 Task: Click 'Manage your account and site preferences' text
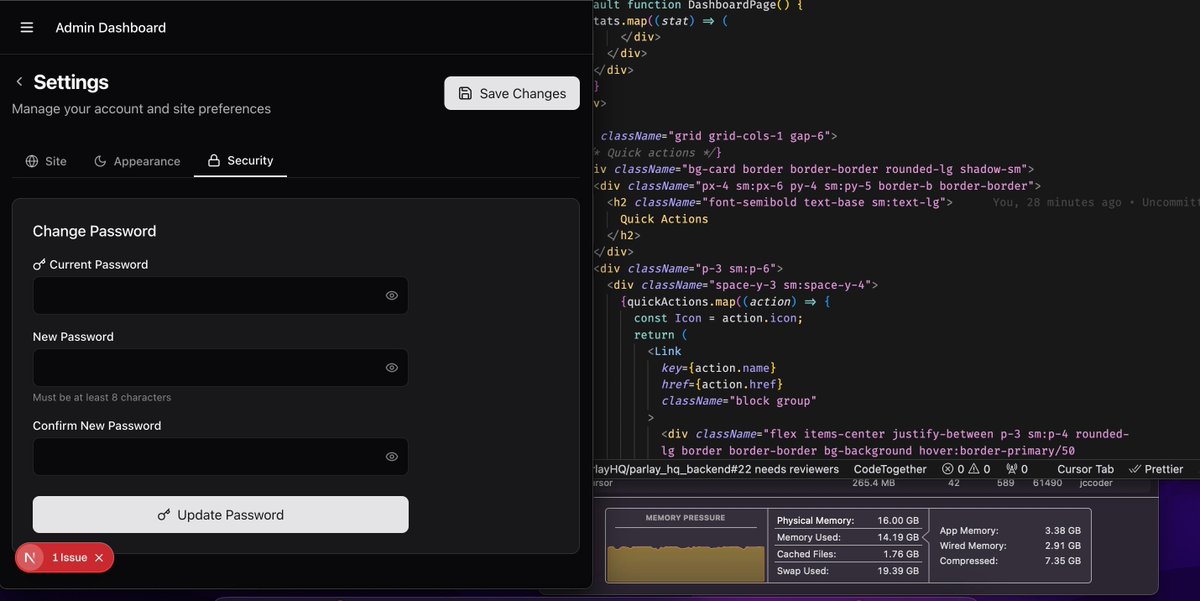141,108
